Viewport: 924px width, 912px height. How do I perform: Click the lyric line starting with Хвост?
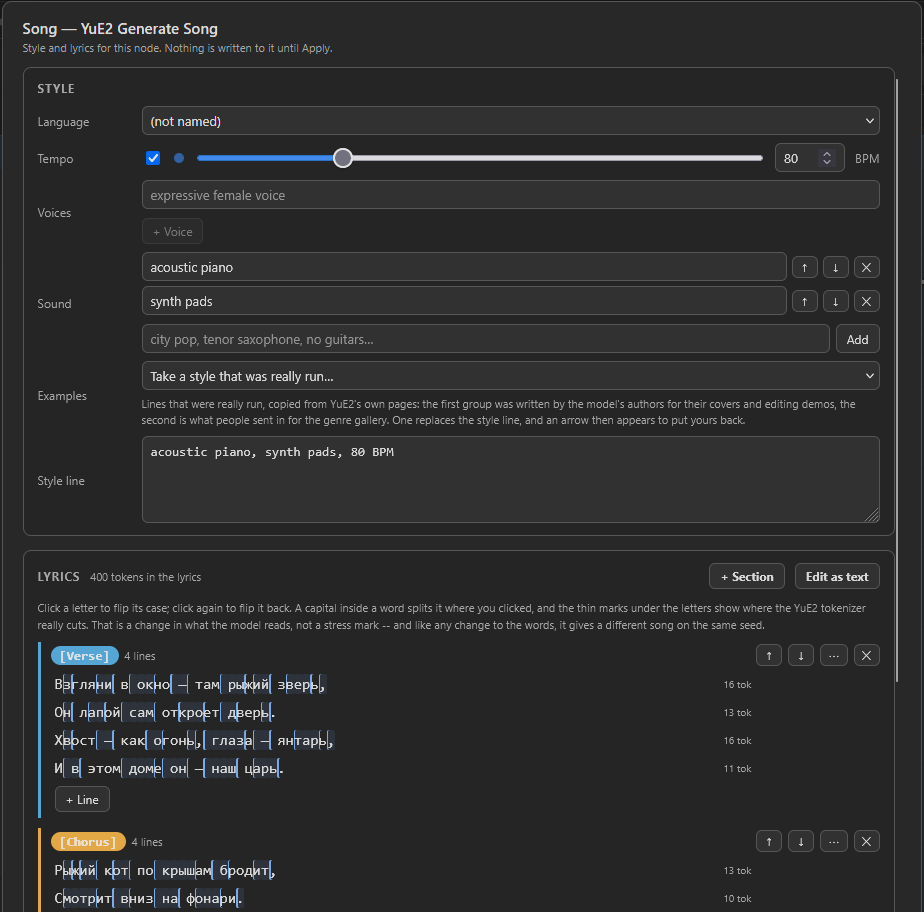pos(194,741)
